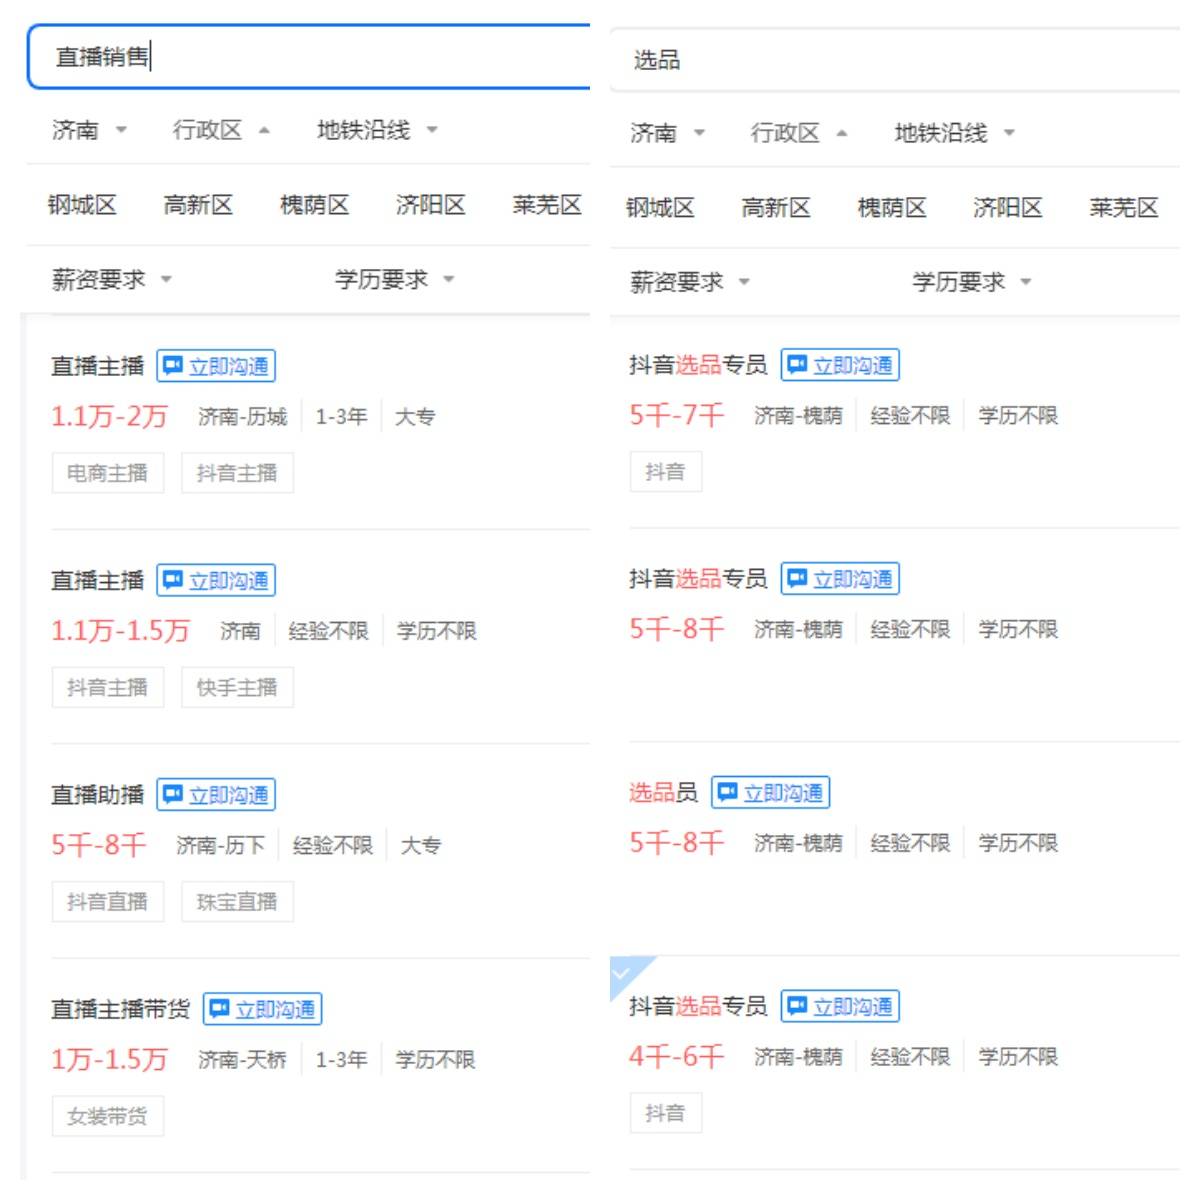Open the 选品员 job title link
Screen dimensions: 1200x1200
point(663,793)
